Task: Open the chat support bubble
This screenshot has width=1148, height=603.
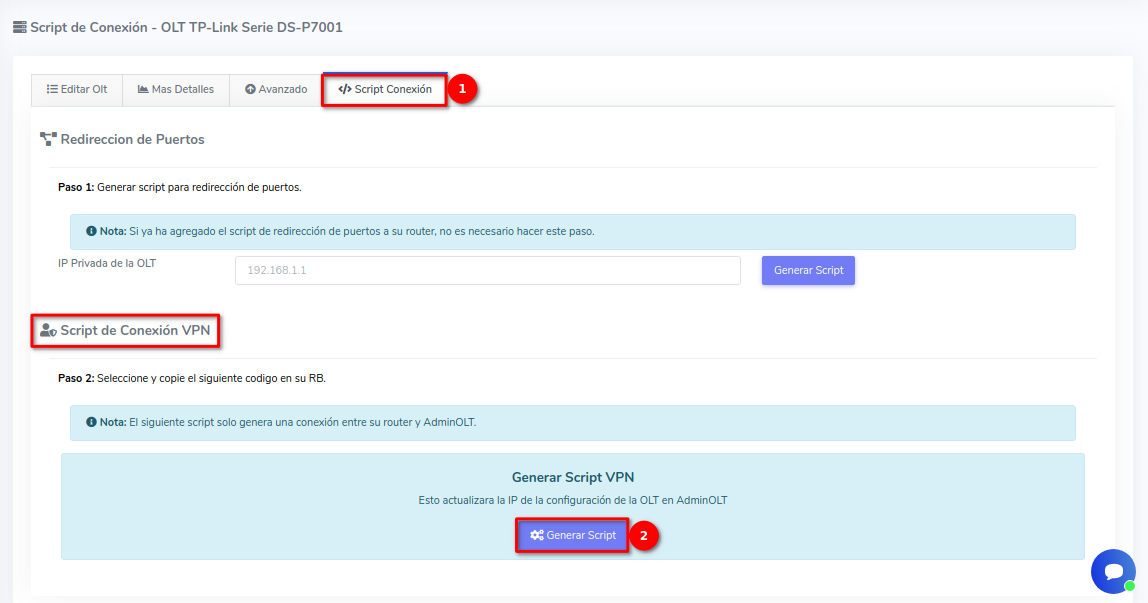Action: click(x=1112, y=571)
